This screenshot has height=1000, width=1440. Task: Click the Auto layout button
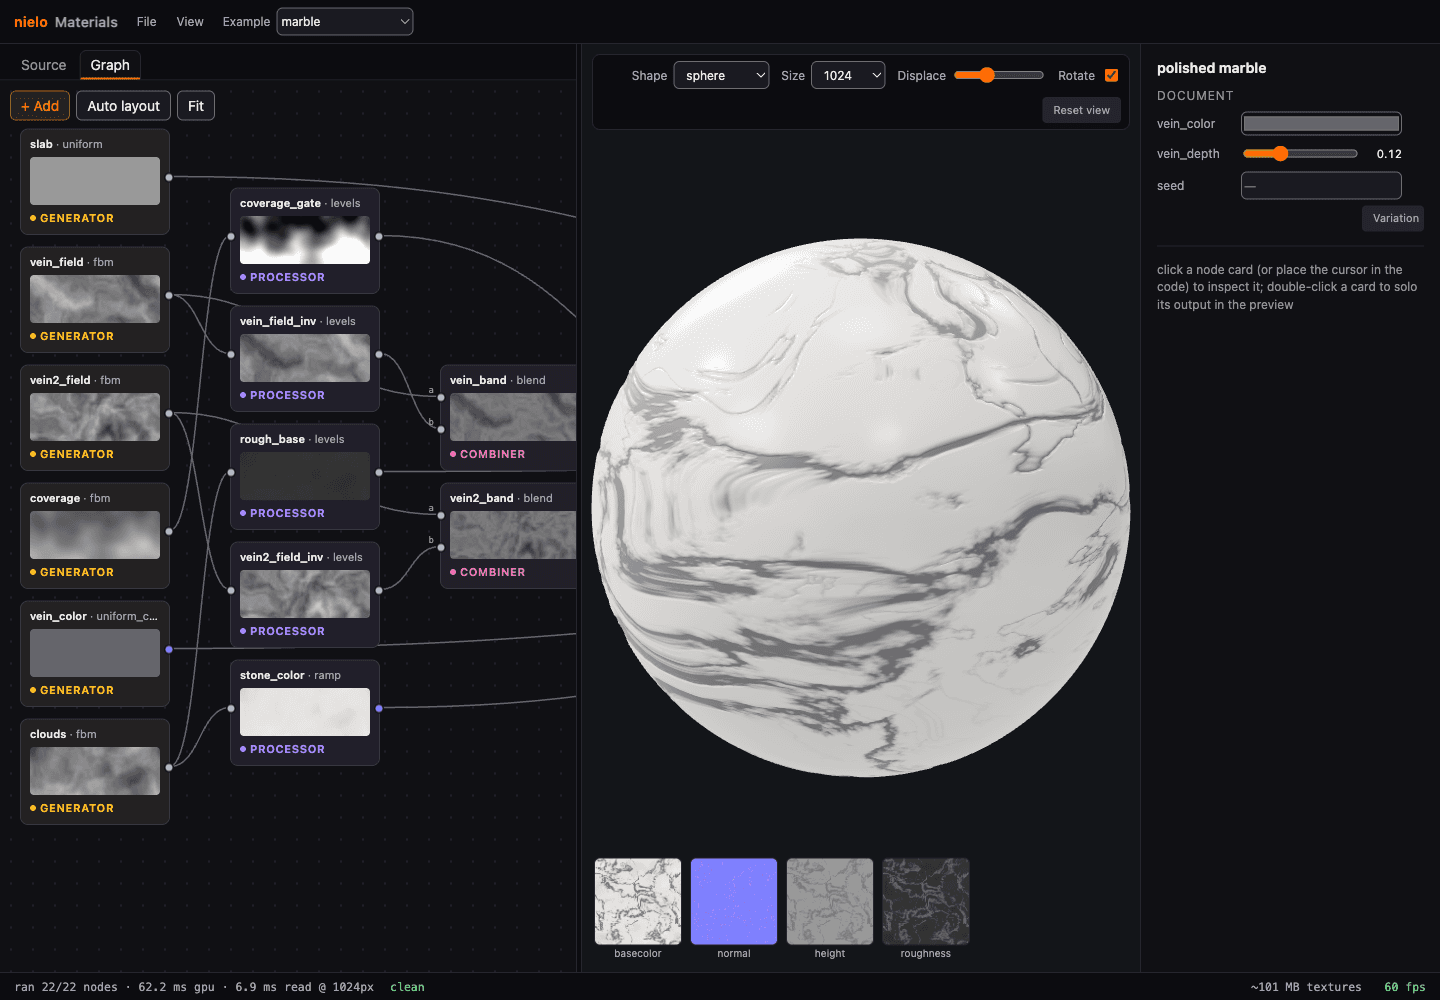click(x=123, y=106)
